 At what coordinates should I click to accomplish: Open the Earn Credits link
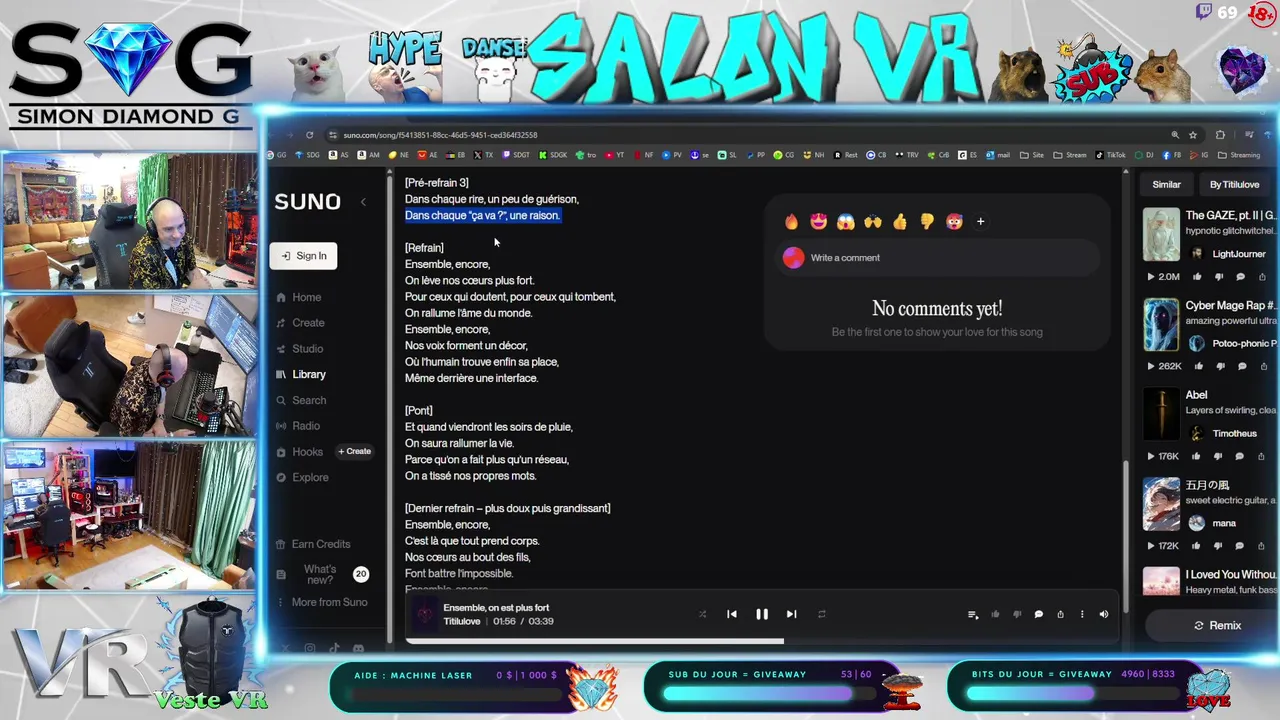pyautogui.click(x=313, y=544)
